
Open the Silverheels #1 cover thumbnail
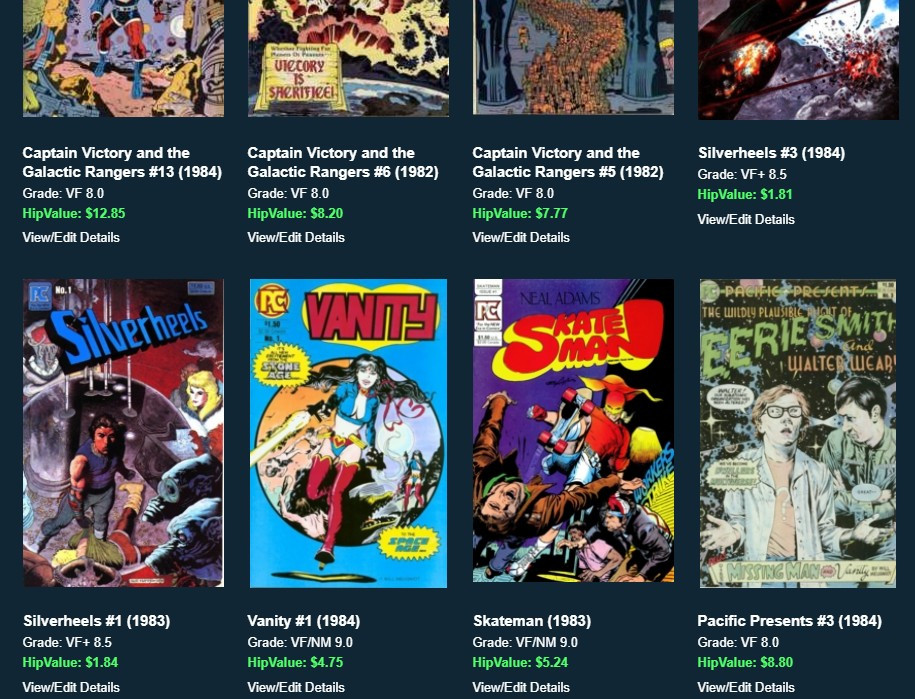[x=123, y=433]
